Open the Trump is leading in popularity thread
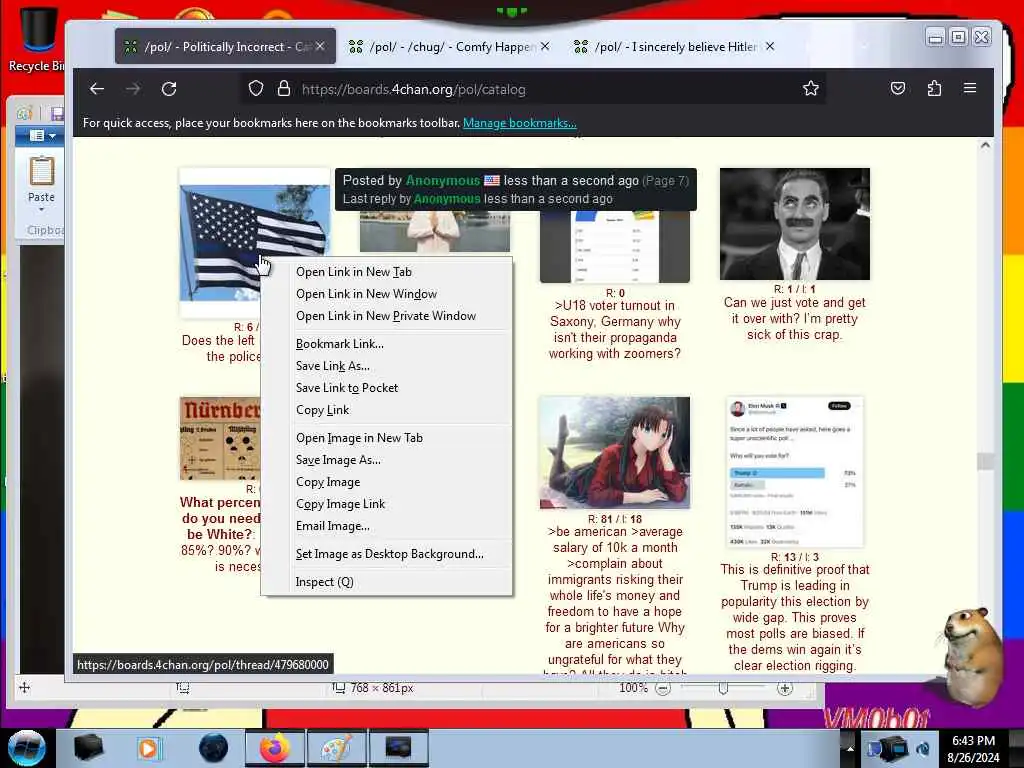The height and width of the screenshot is (768, 1024). pos(794,617)
